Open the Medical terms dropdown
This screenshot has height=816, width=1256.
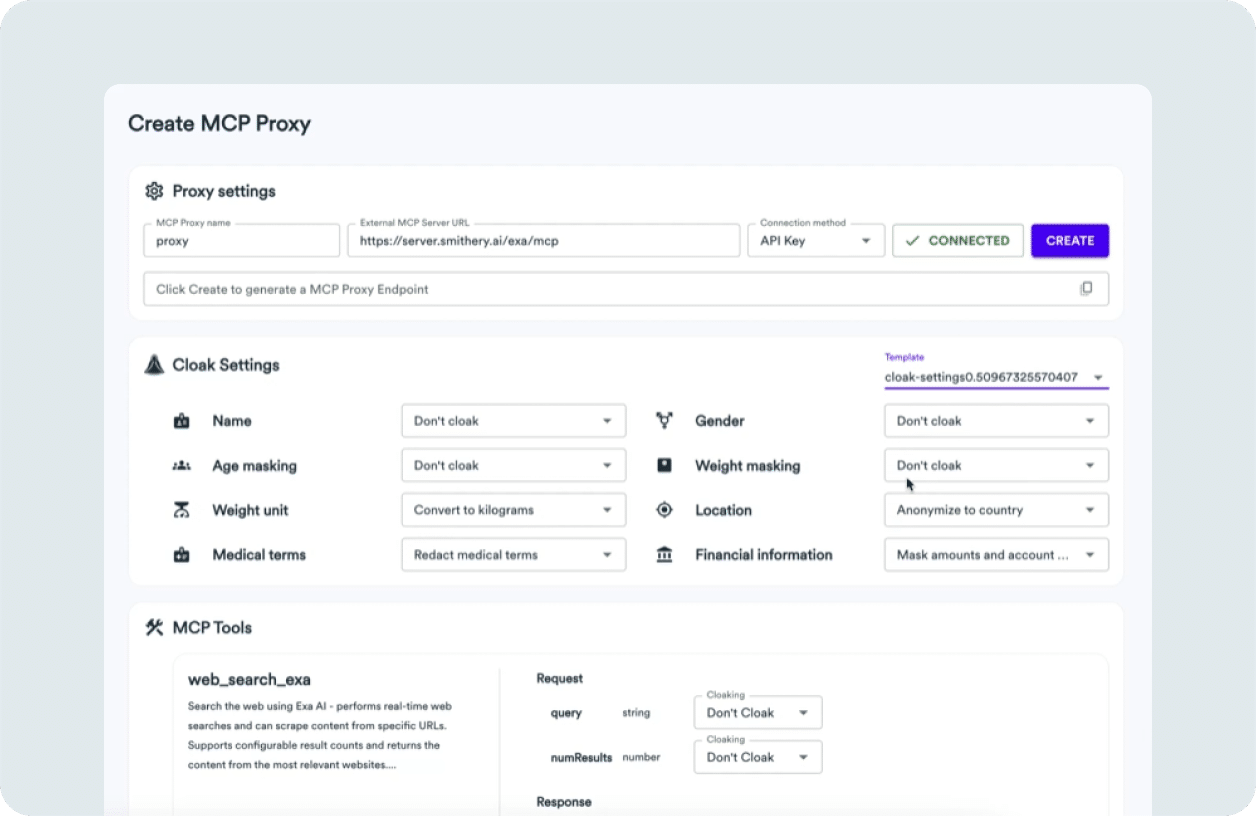(513, 555)
